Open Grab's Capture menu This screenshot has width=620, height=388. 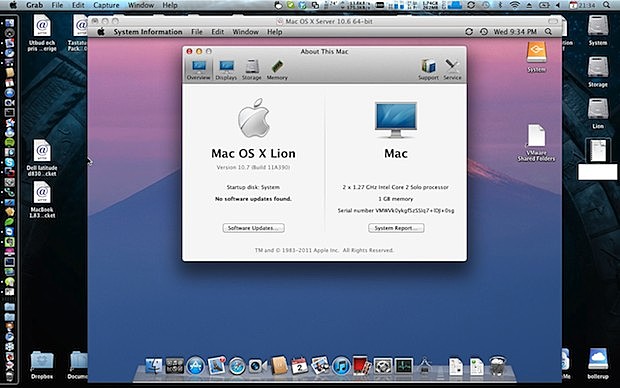[106, 5]
